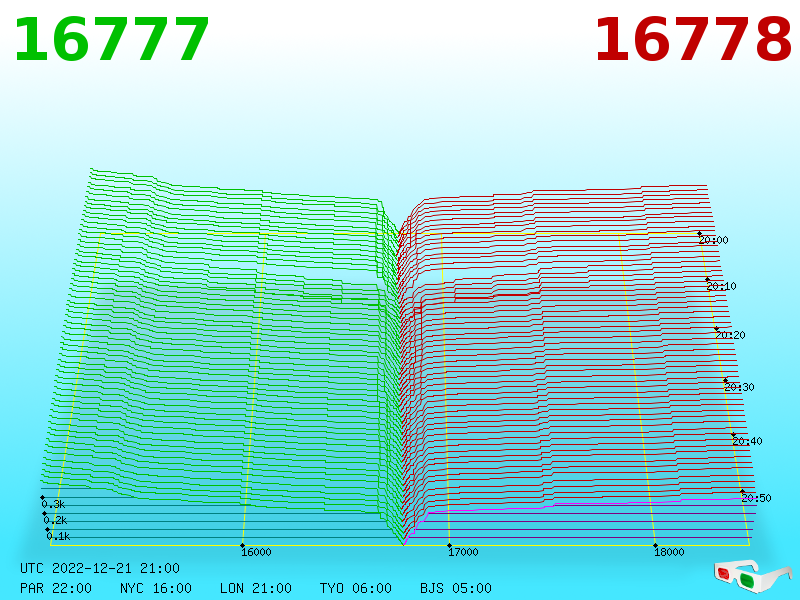Click the green 16777 bid price
Image resolution: width=800 pixels, height=600 pixels.
coord(112,40)
